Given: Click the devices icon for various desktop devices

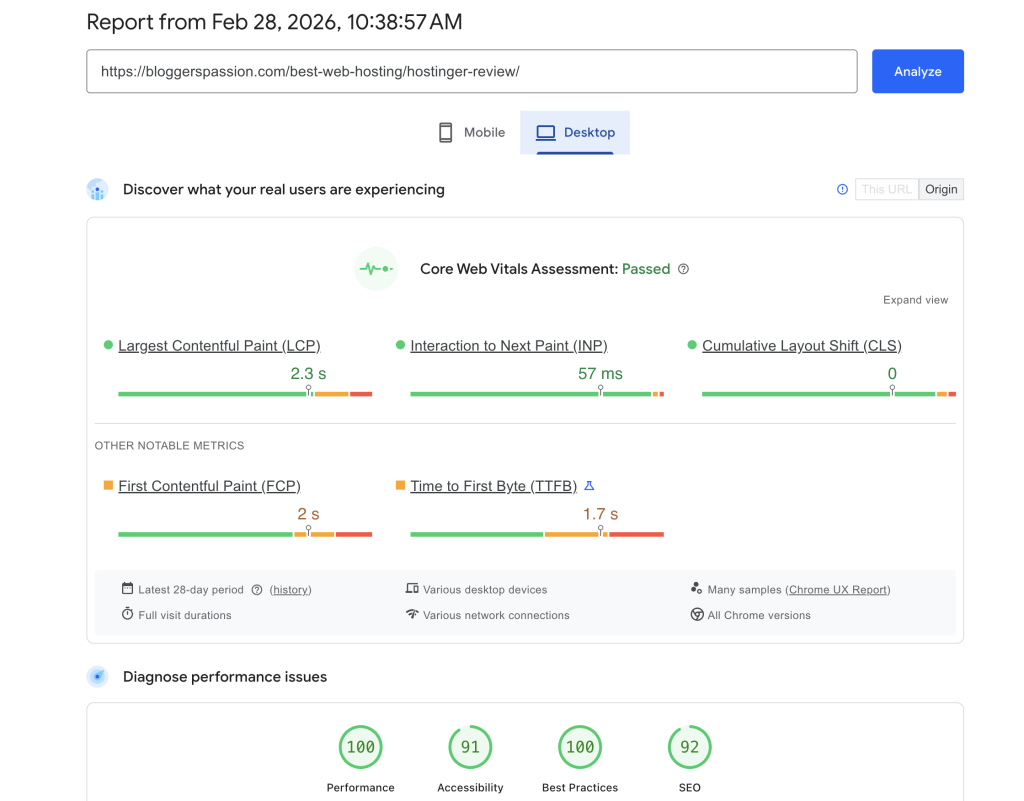Looking at the screenshot, I should click(x=413, y=589).
